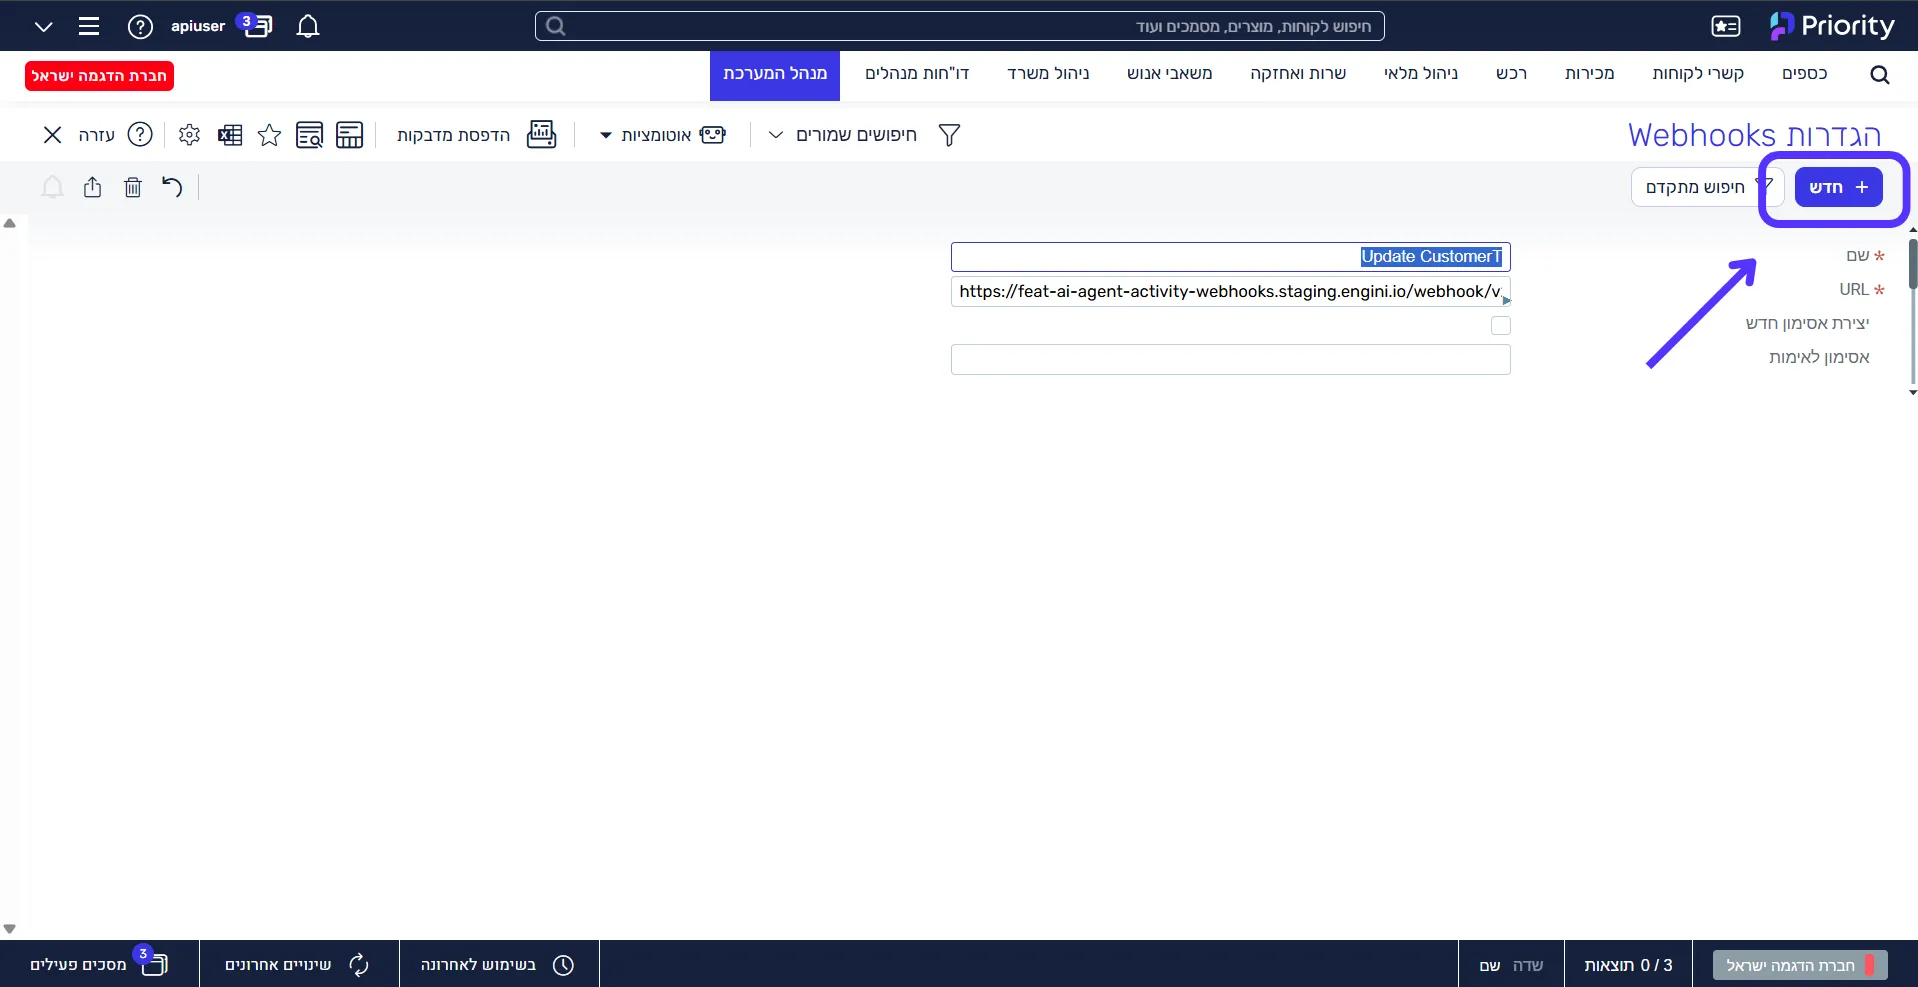Open the form search view icon
Screen dimensions: 1918x987
click(310, 135)
